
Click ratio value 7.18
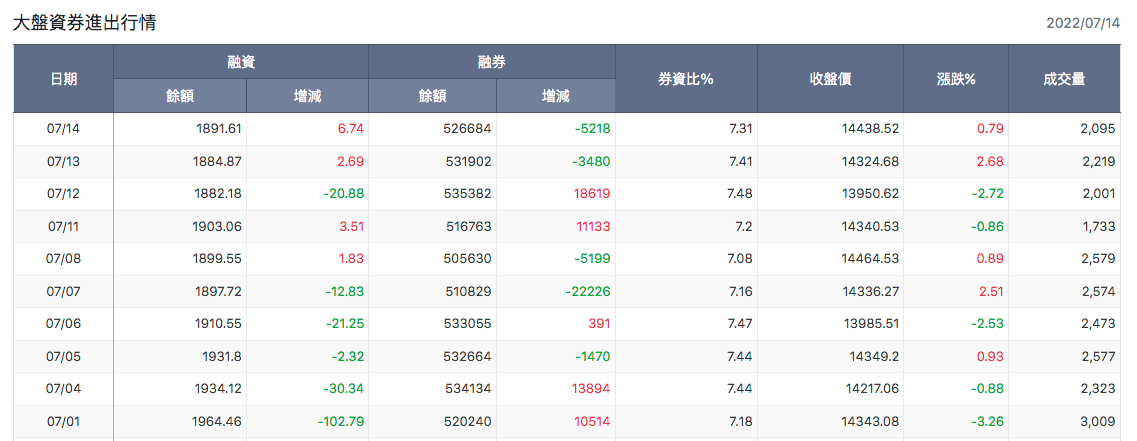coord(741,421)
